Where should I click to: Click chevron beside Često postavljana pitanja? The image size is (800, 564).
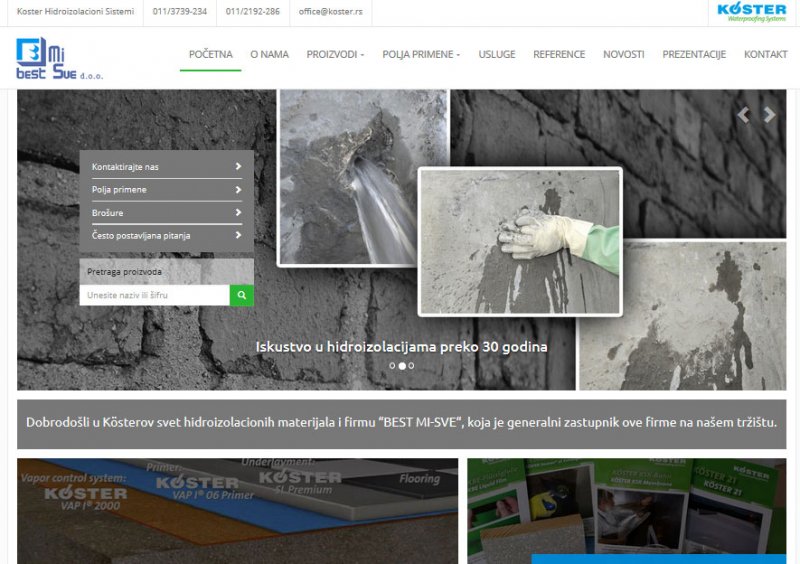(x=238, y=236)
